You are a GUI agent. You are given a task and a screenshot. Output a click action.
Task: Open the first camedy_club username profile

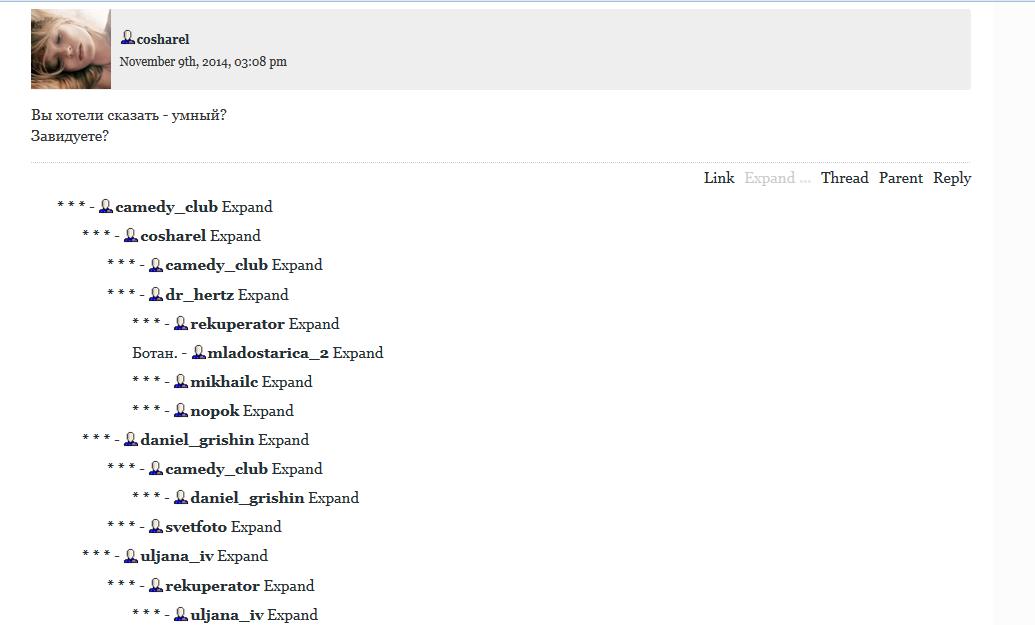click(166, 207)
